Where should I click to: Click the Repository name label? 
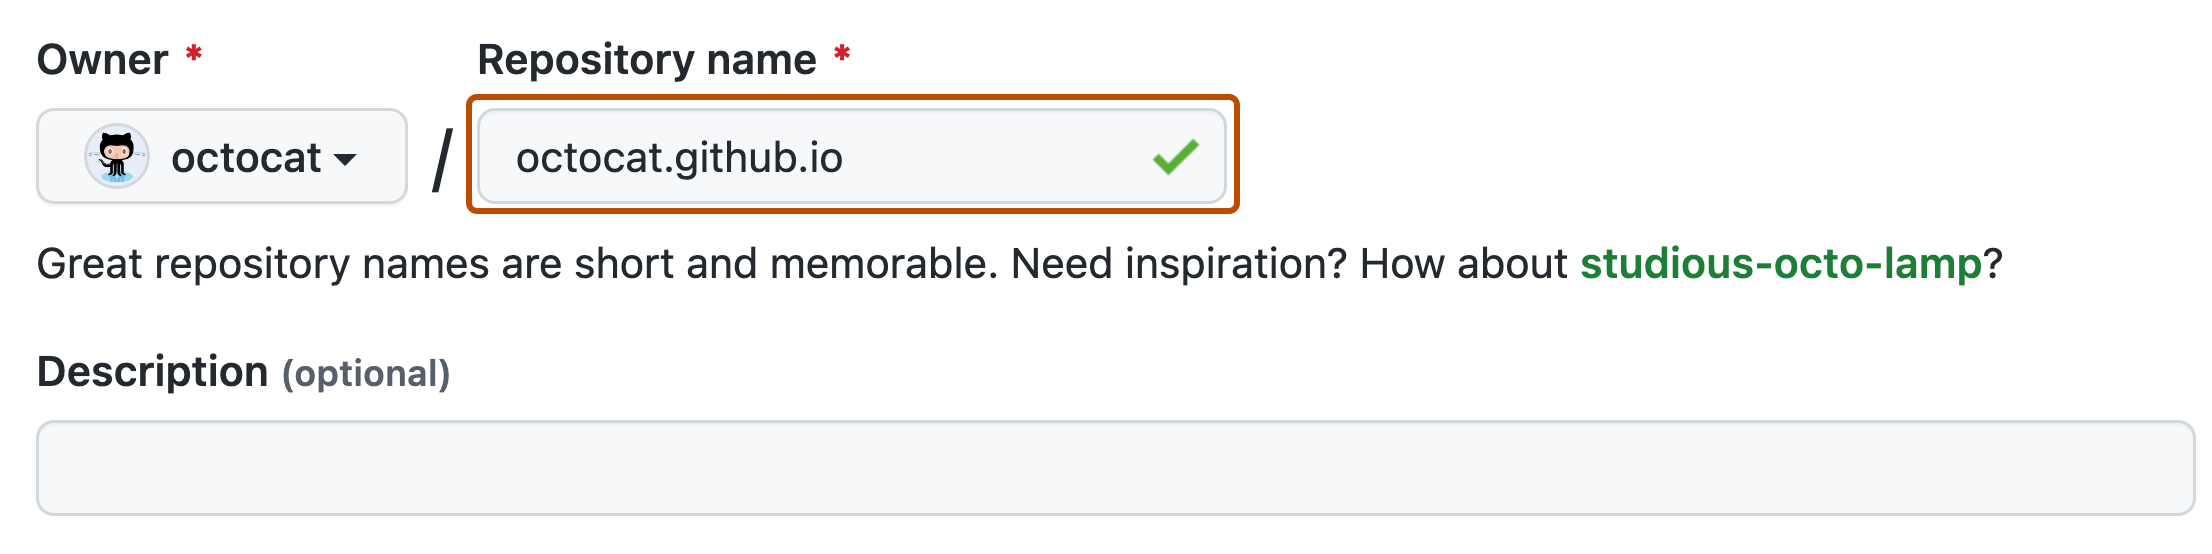(x=646, y=60)
